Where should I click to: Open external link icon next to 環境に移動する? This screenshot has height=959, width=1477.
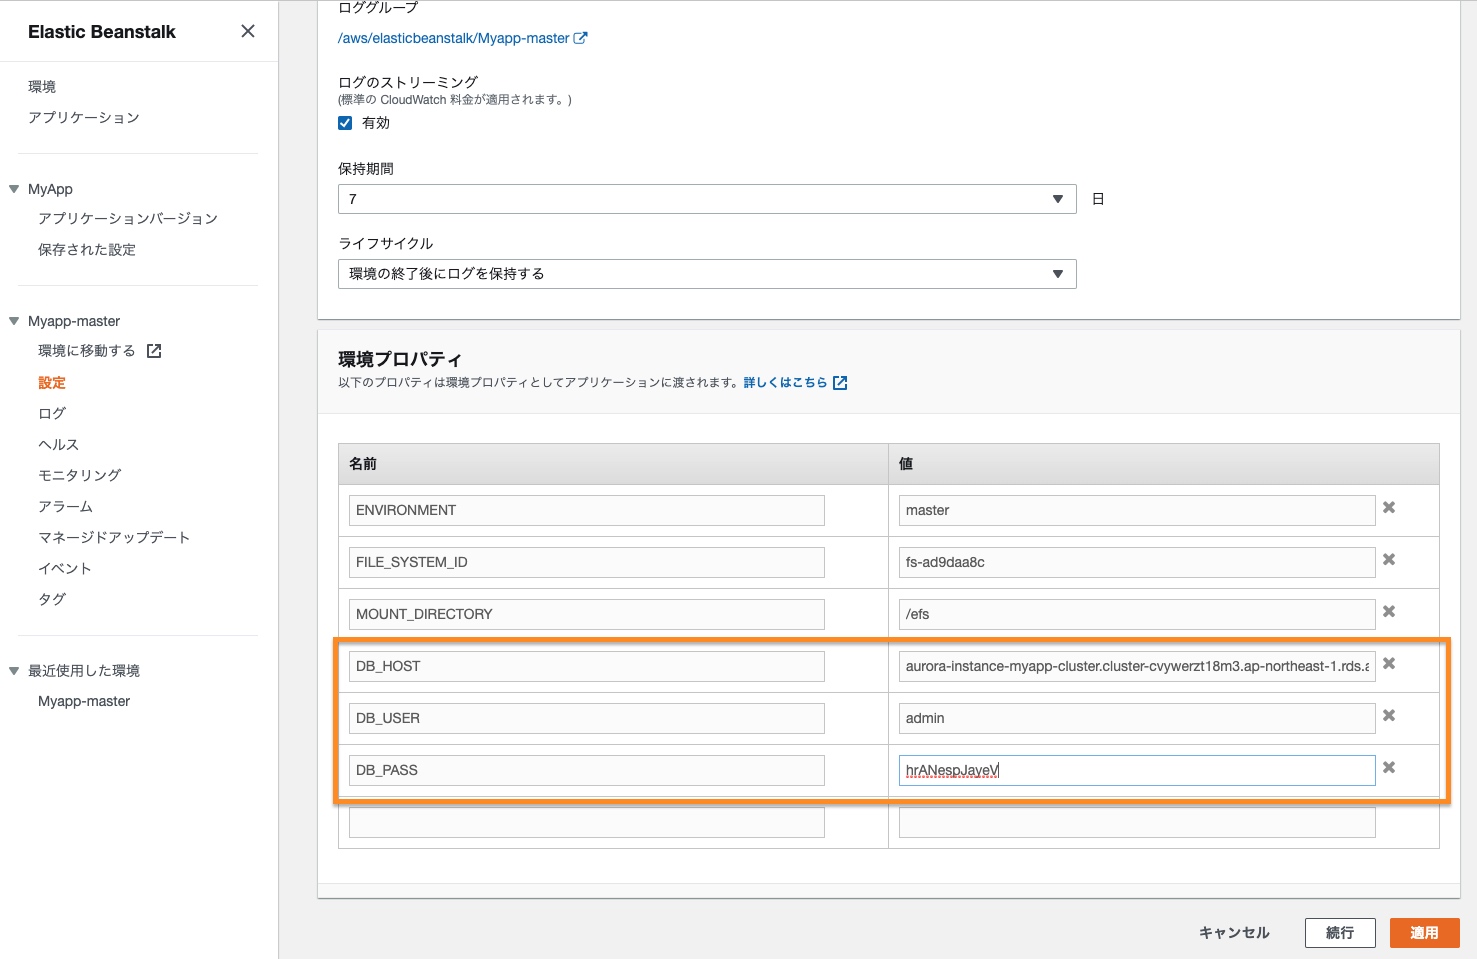coord(154,351)
